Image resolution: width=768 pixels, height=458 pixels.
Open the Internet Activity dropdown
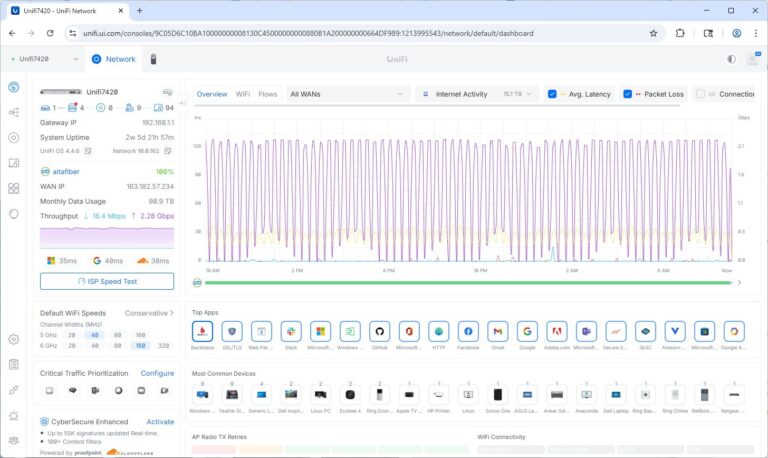click(x=477, y=94)
